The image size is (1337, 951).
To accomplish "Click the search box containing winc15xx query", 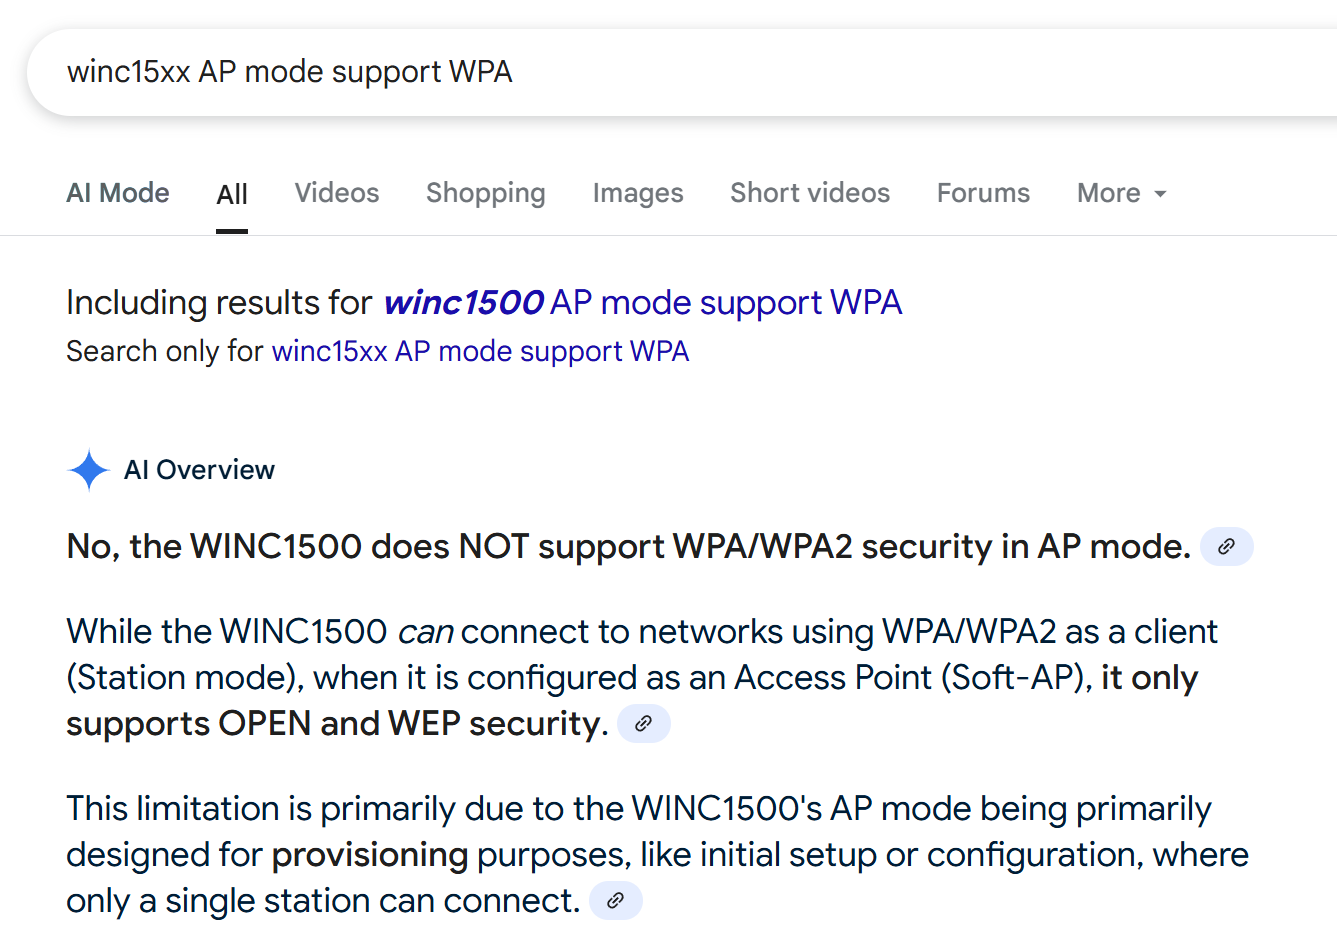I will click(680, 72).
